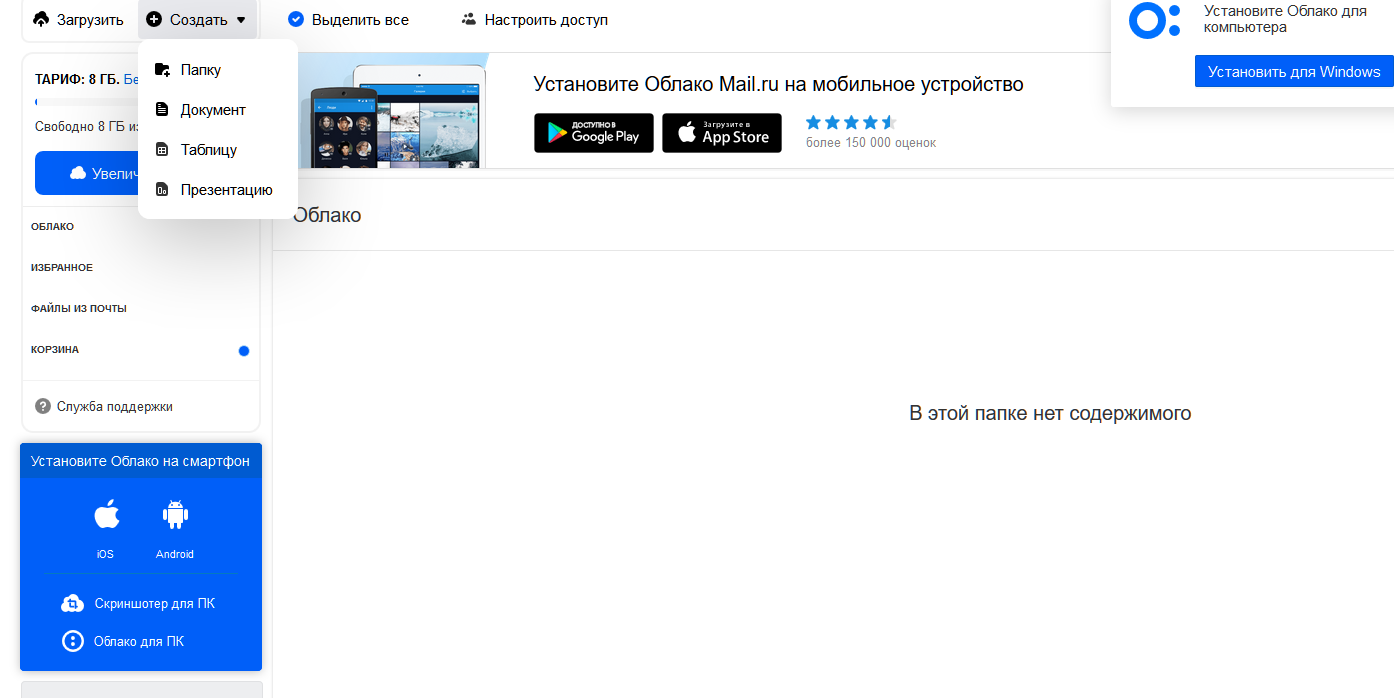
Task: Click the question mark support icon
Action: (x=43, y=406)
